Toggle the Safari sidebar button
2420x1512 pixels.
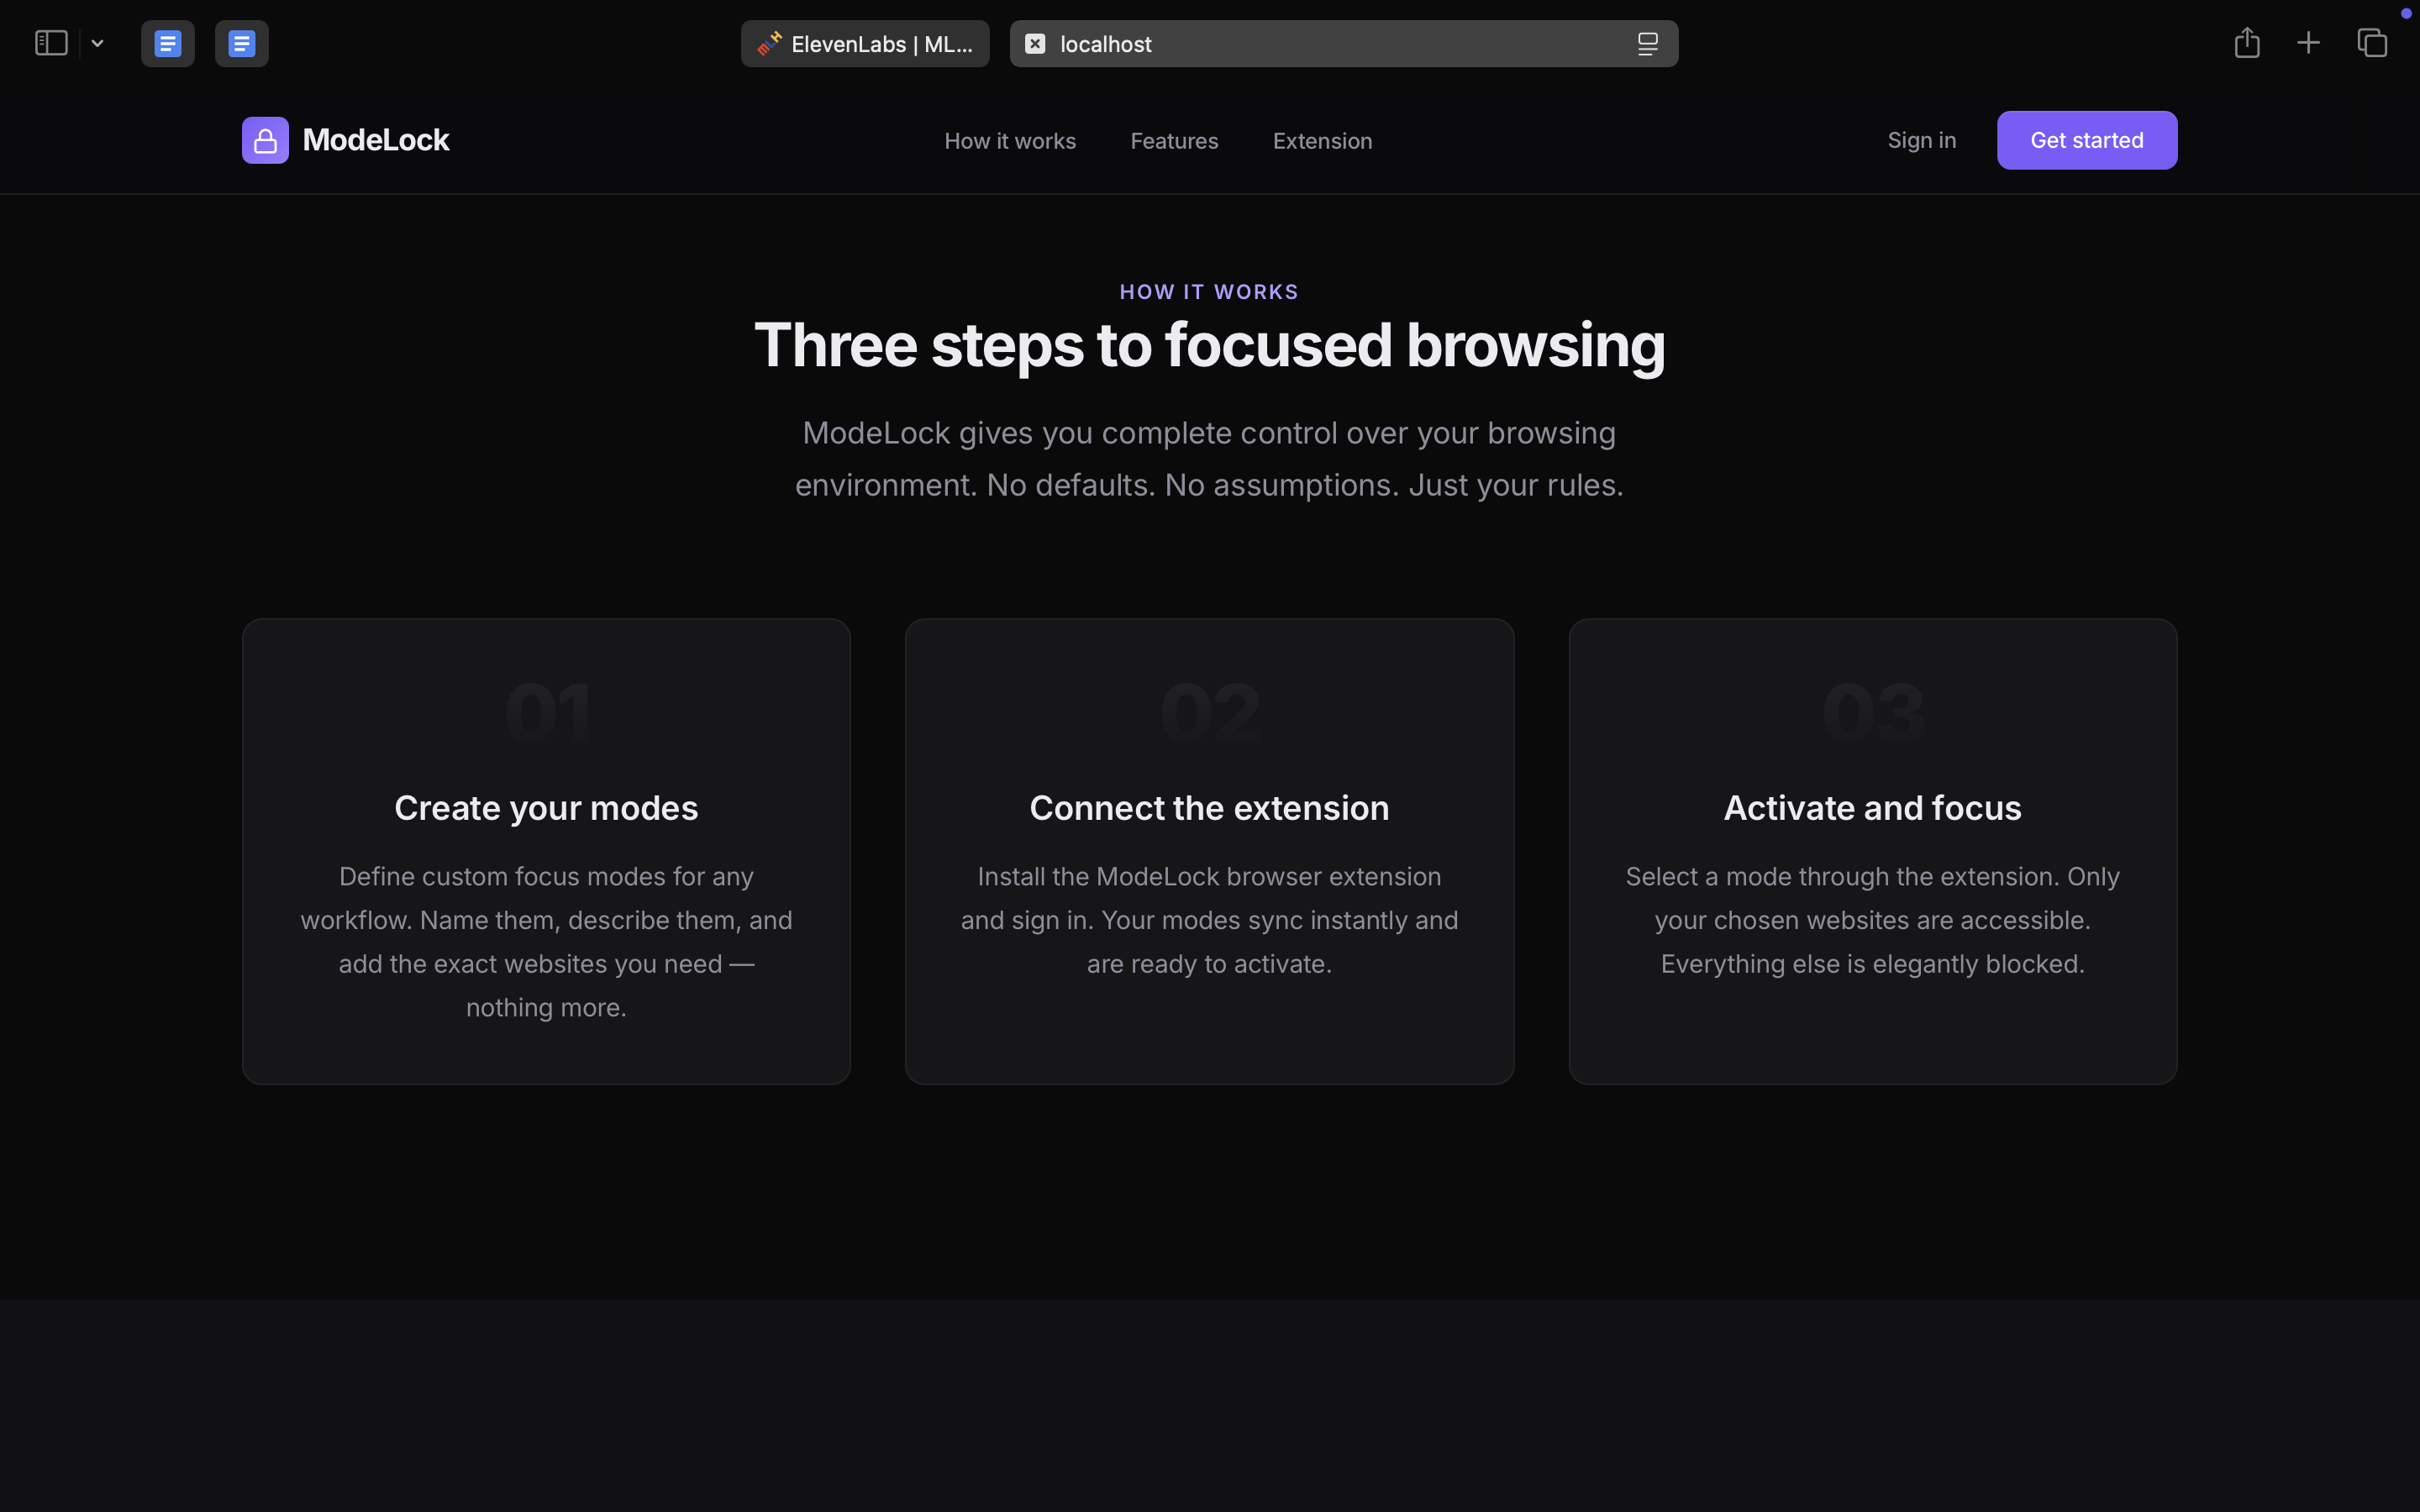point(51,43)
